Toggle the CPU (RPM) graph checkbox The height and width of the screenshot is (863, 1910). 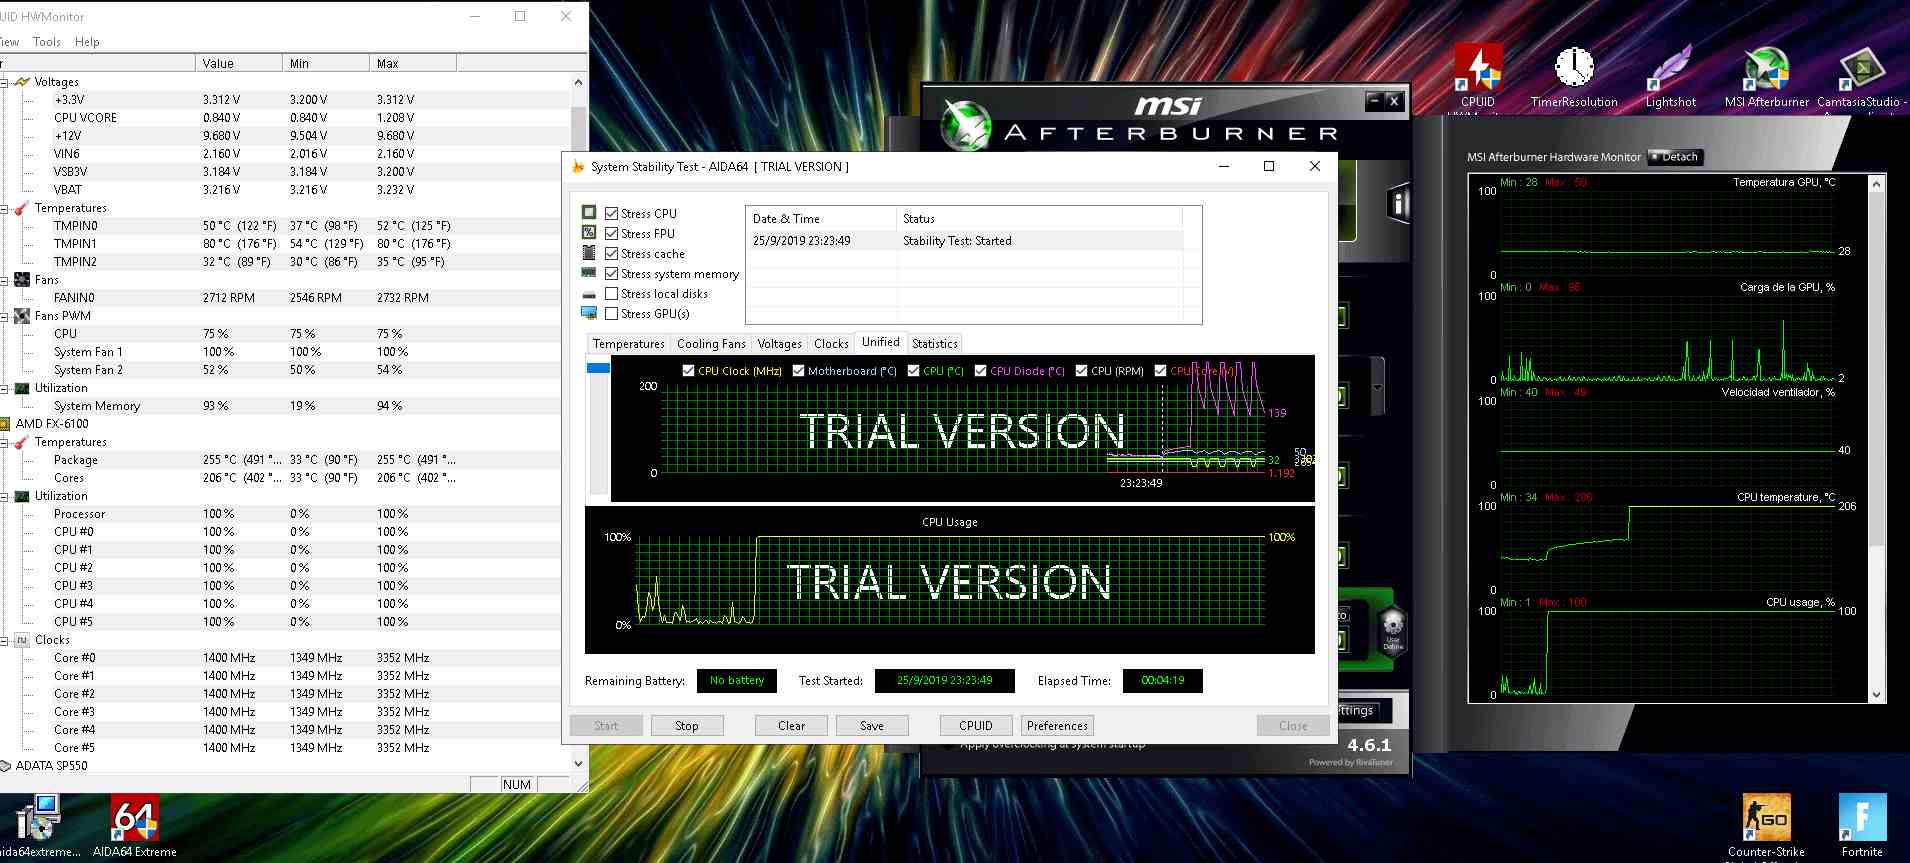pyautogui.click(x=1081, y=370)
